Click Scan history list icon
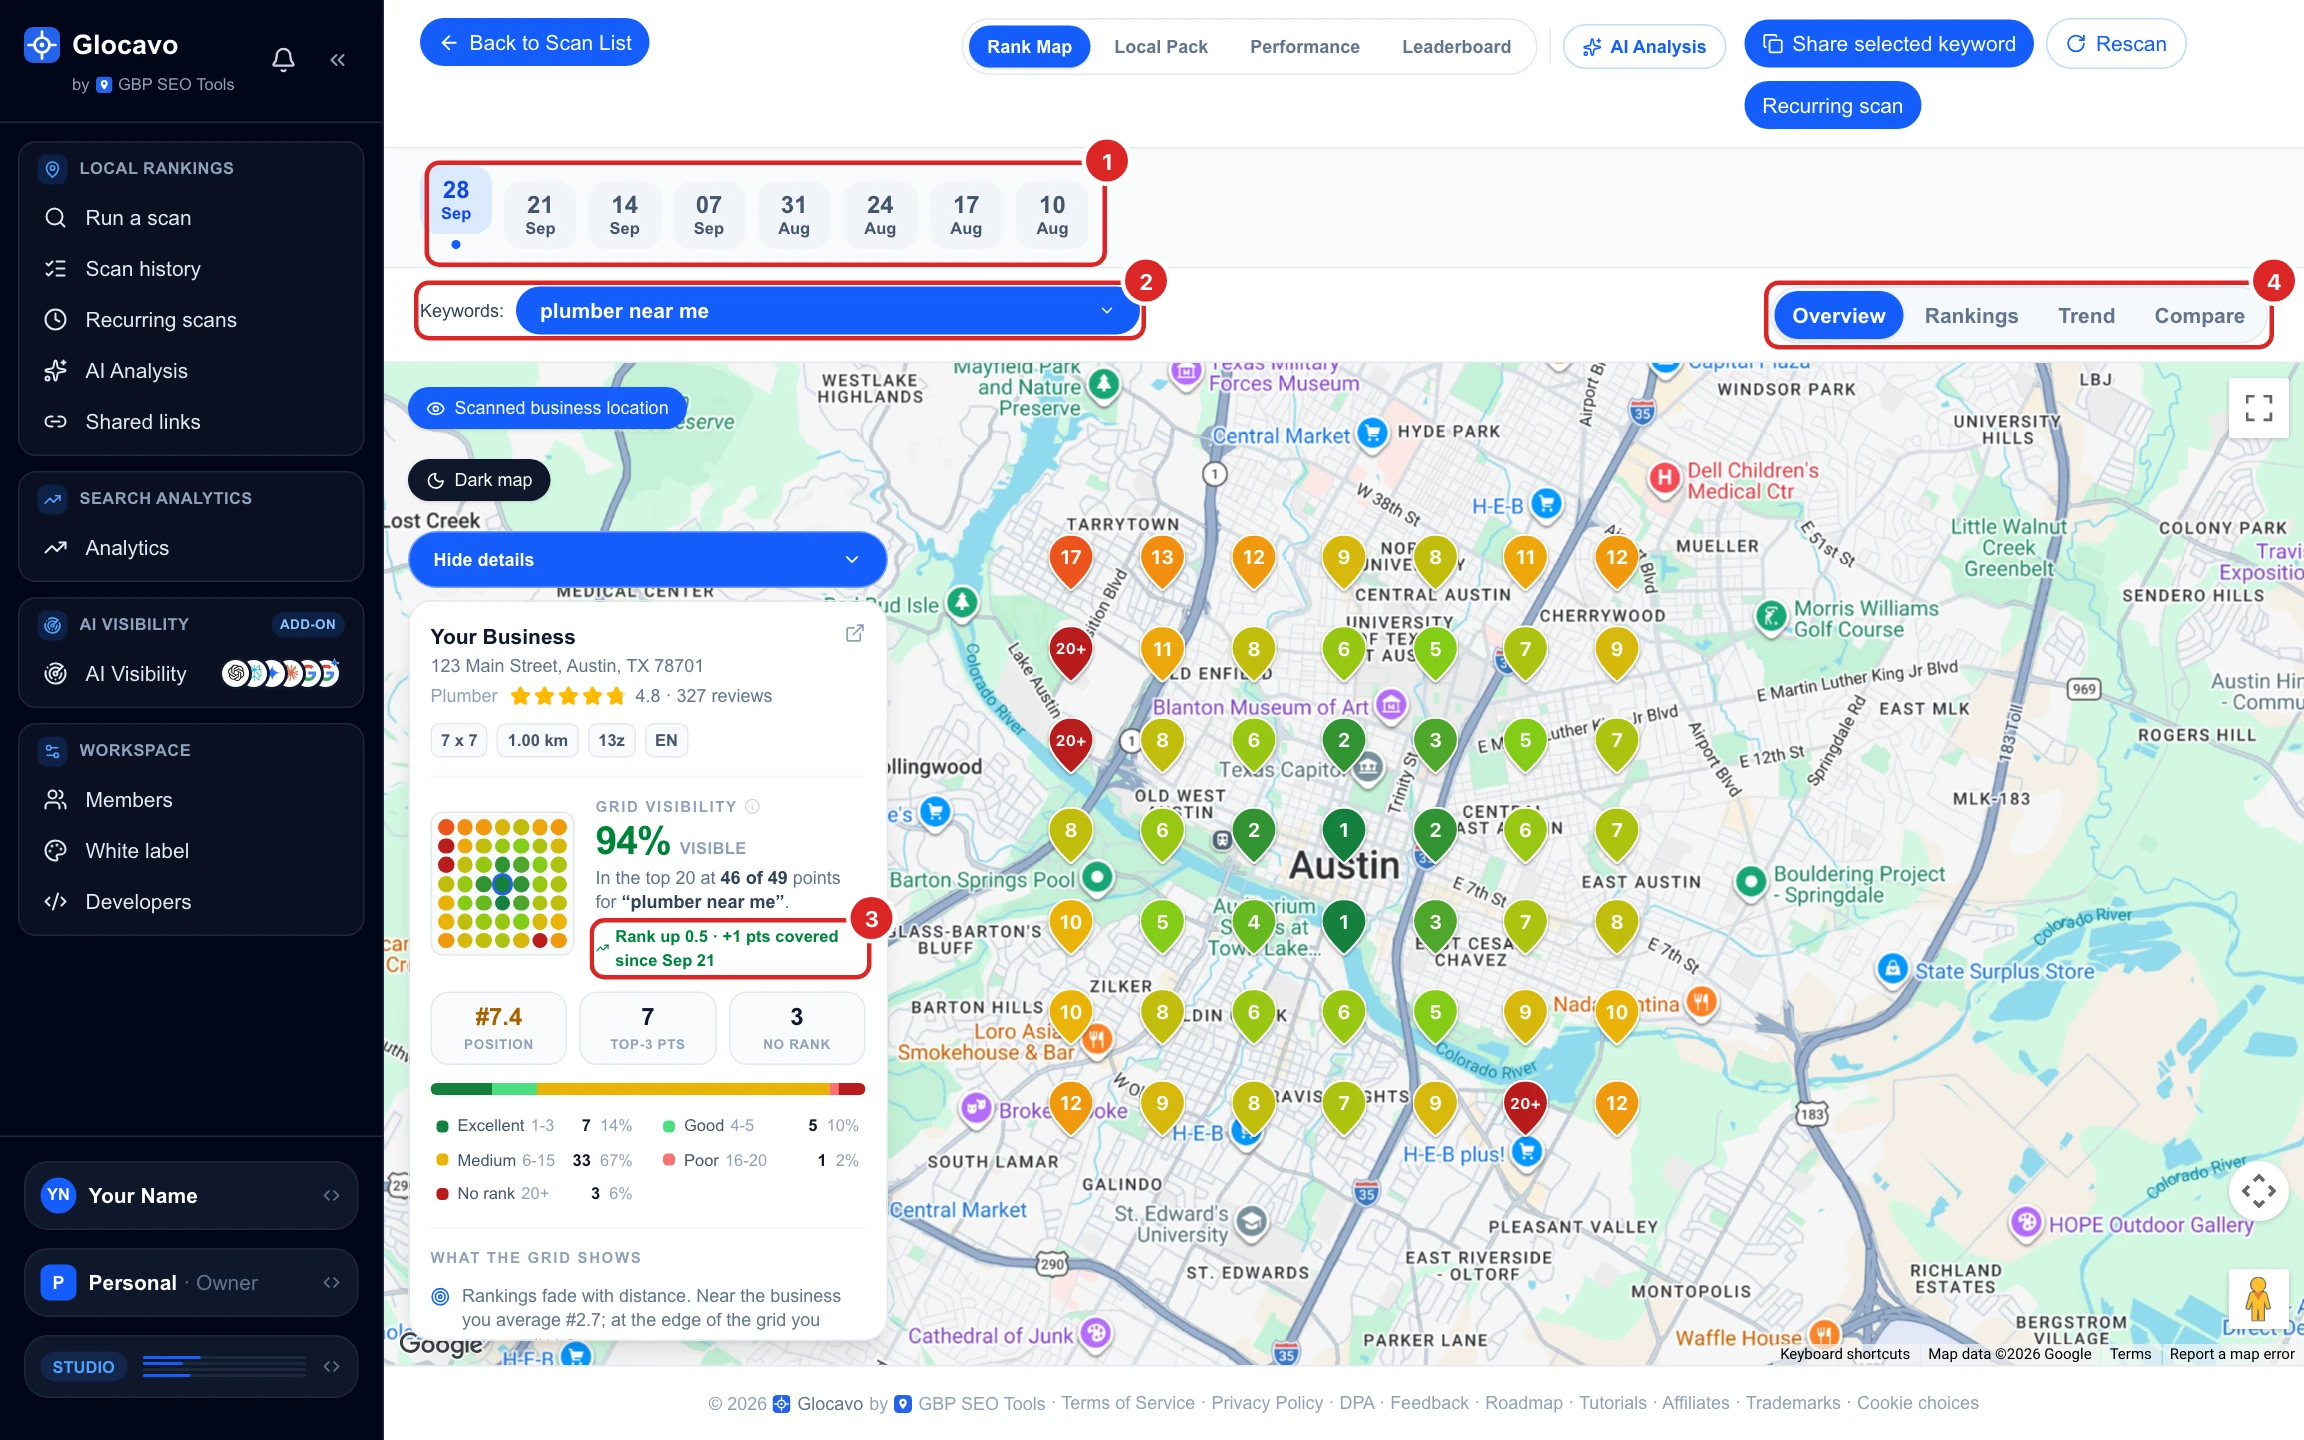The image size is (2304, 1440). [x=56, y=269]
